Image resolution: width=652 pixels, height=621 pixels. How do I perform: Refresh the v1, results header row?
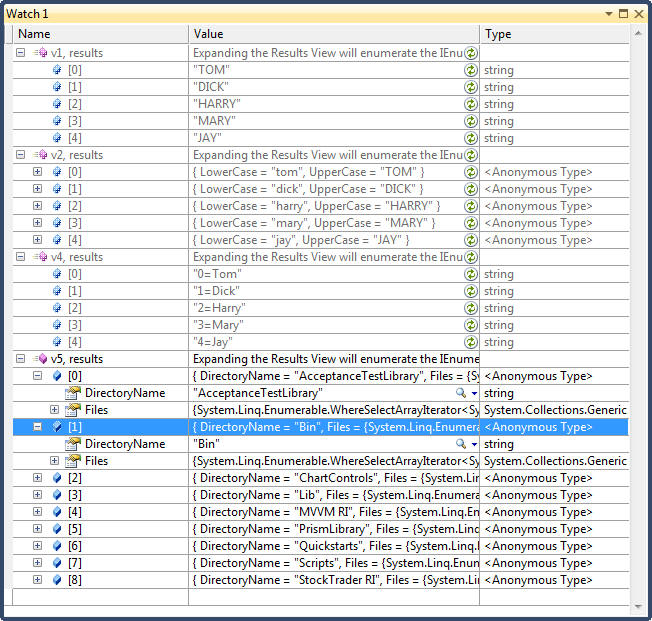pyautogui.click(x=470, y=54)
